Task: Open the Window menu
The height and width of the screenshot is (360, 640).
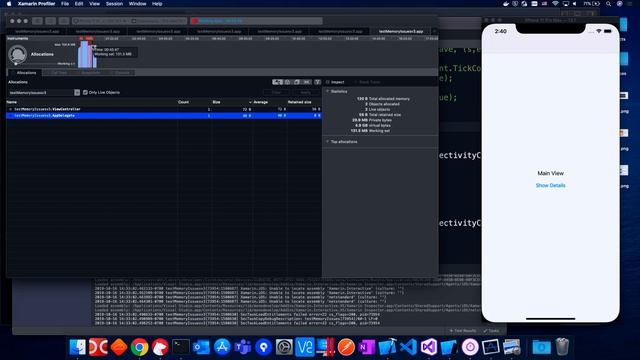Action: coord(137,4)
